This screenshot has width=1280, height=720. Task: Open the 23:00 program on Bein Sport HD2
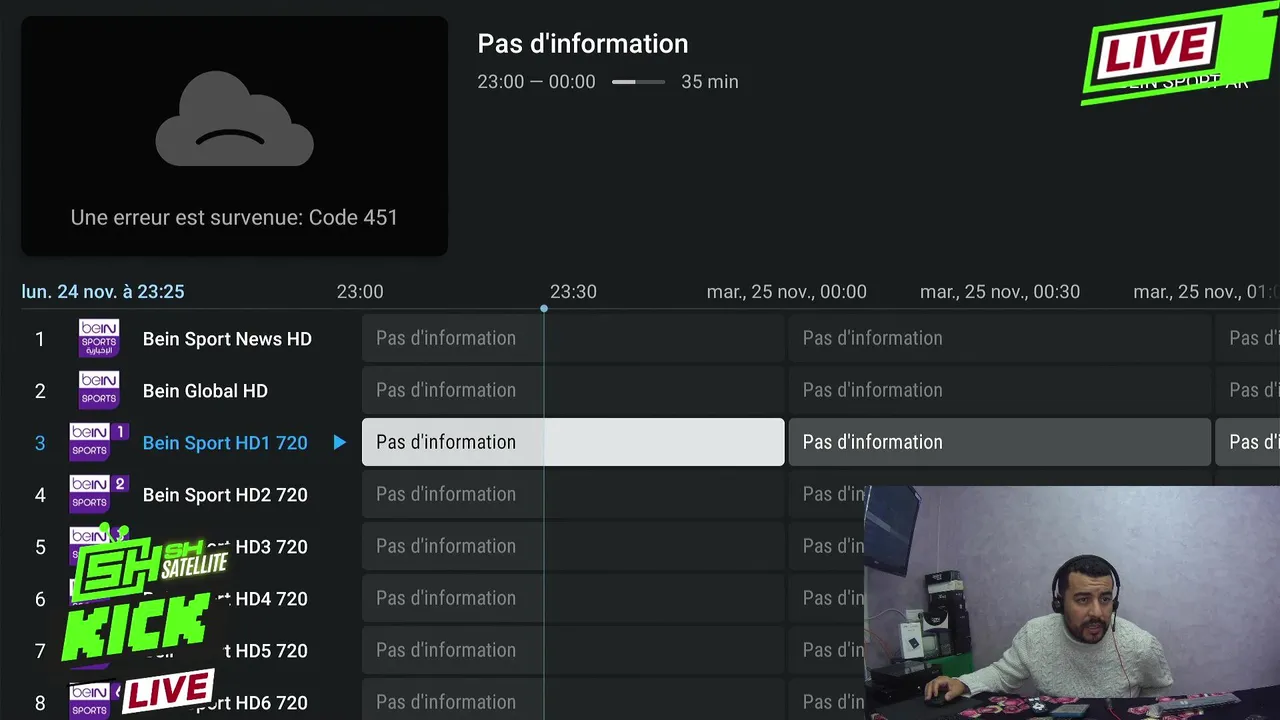tap(573, 494)
